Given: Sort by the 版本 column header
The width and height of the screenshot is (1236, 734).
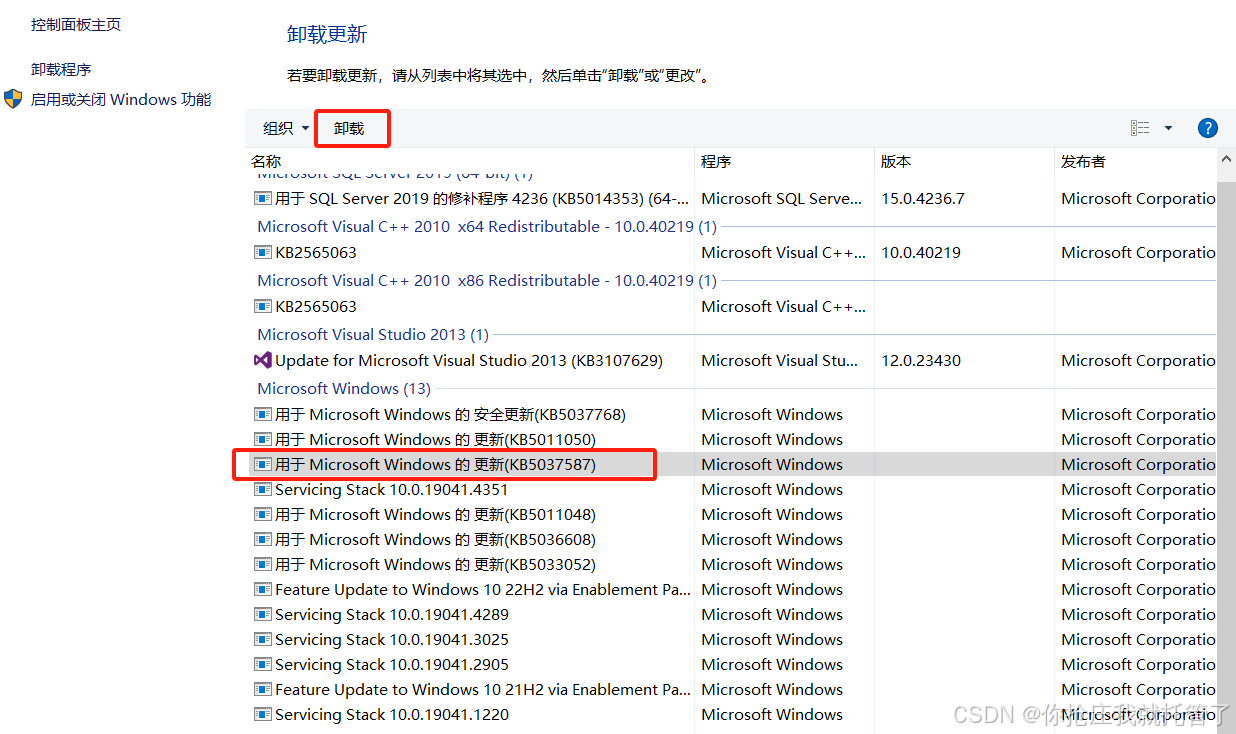Looking at the screenshot, I should pos(896,161).
